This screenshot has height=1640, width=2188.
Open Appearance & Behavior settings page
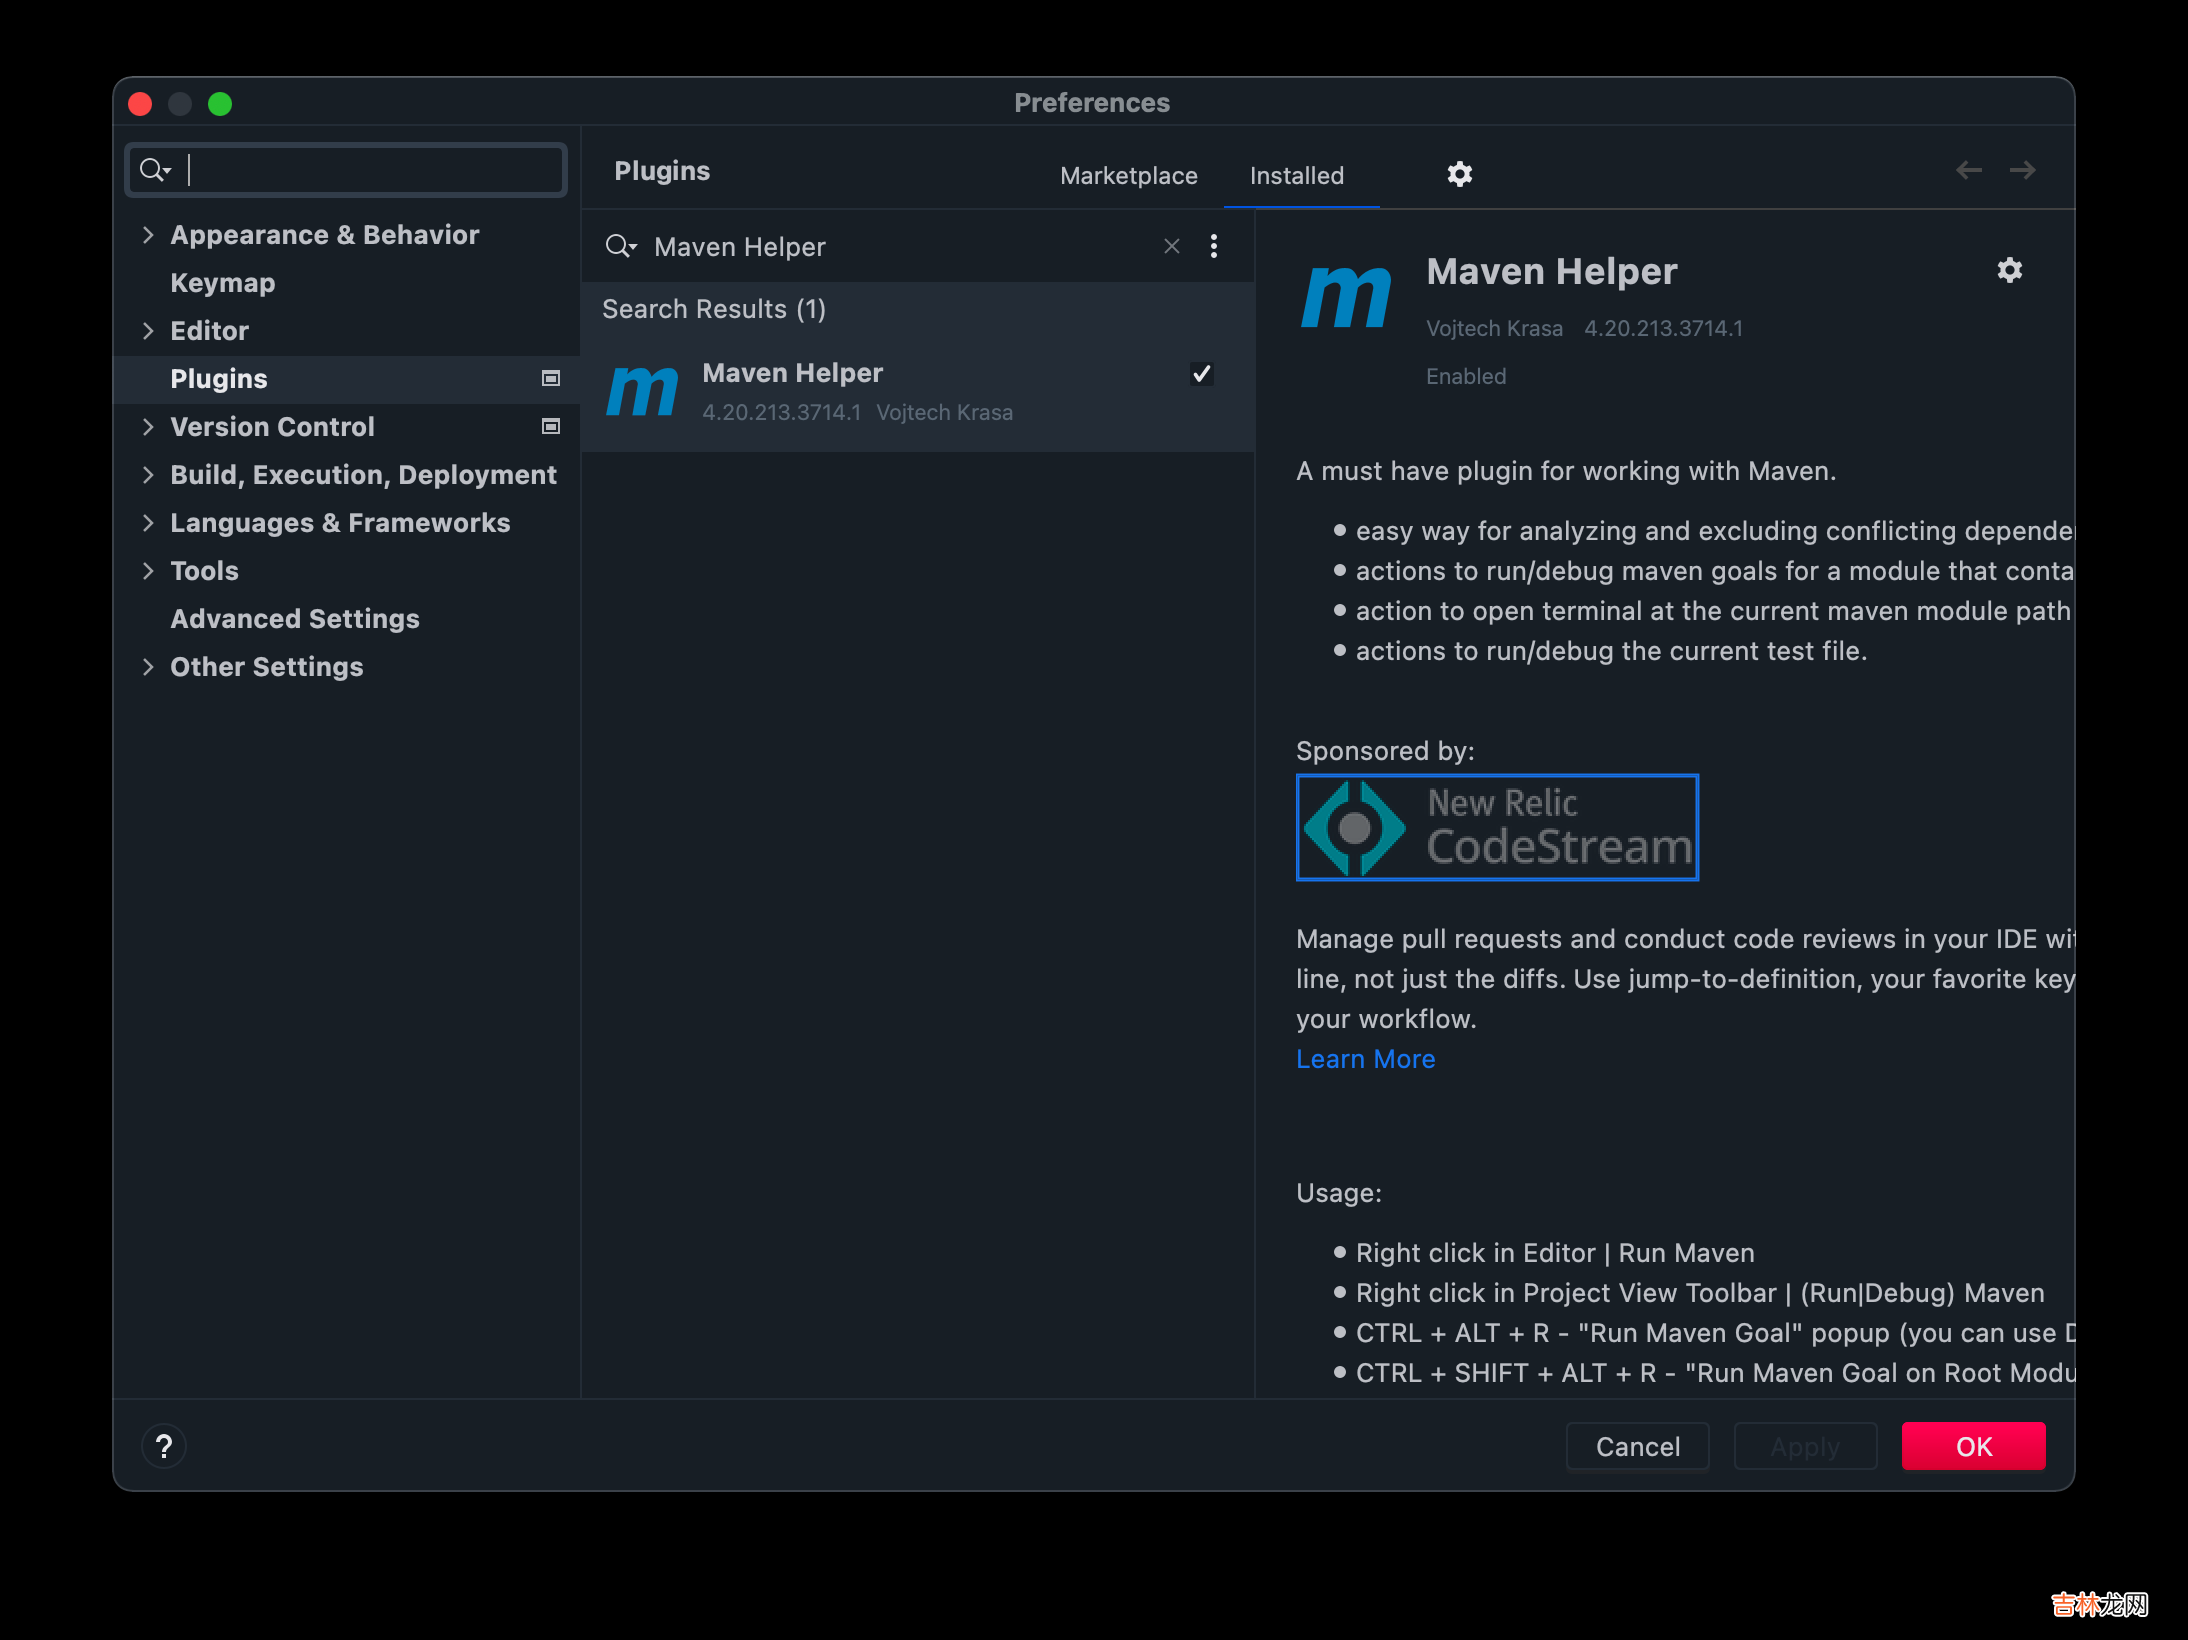(324, 235)
